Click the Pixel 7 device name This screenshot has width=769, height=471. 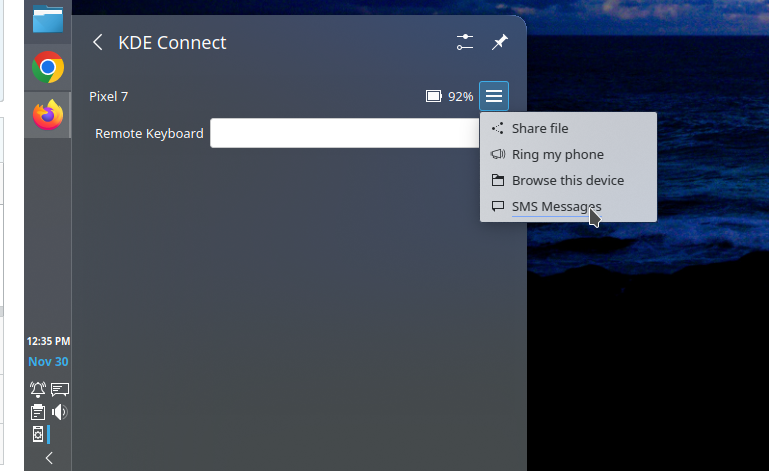tap(109, 97)
